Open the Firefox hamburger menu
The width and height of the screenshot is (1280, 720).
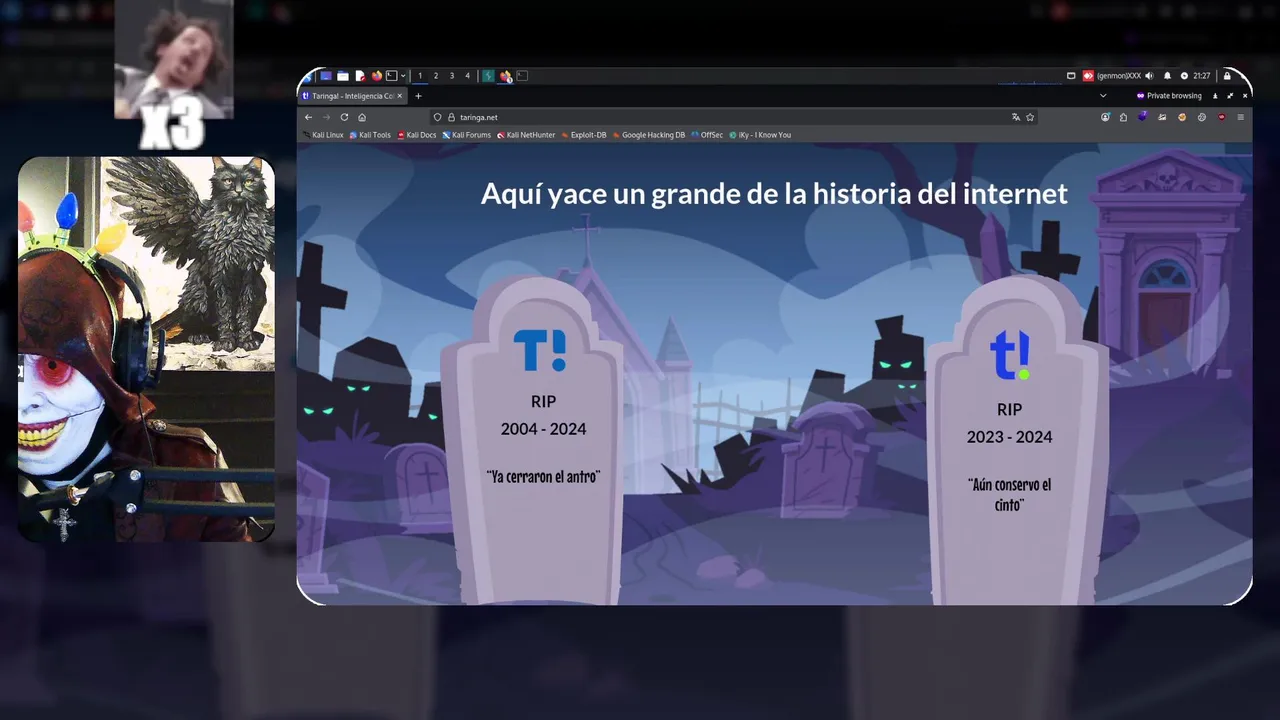[1241, 117]
